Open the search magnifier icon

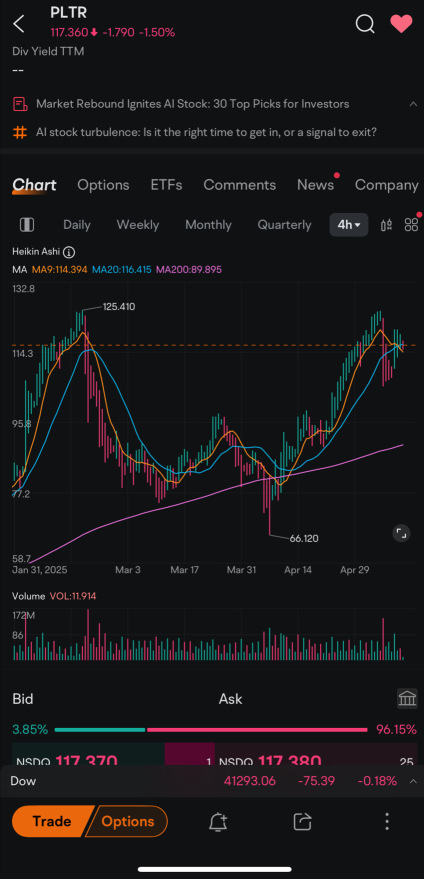365,24
